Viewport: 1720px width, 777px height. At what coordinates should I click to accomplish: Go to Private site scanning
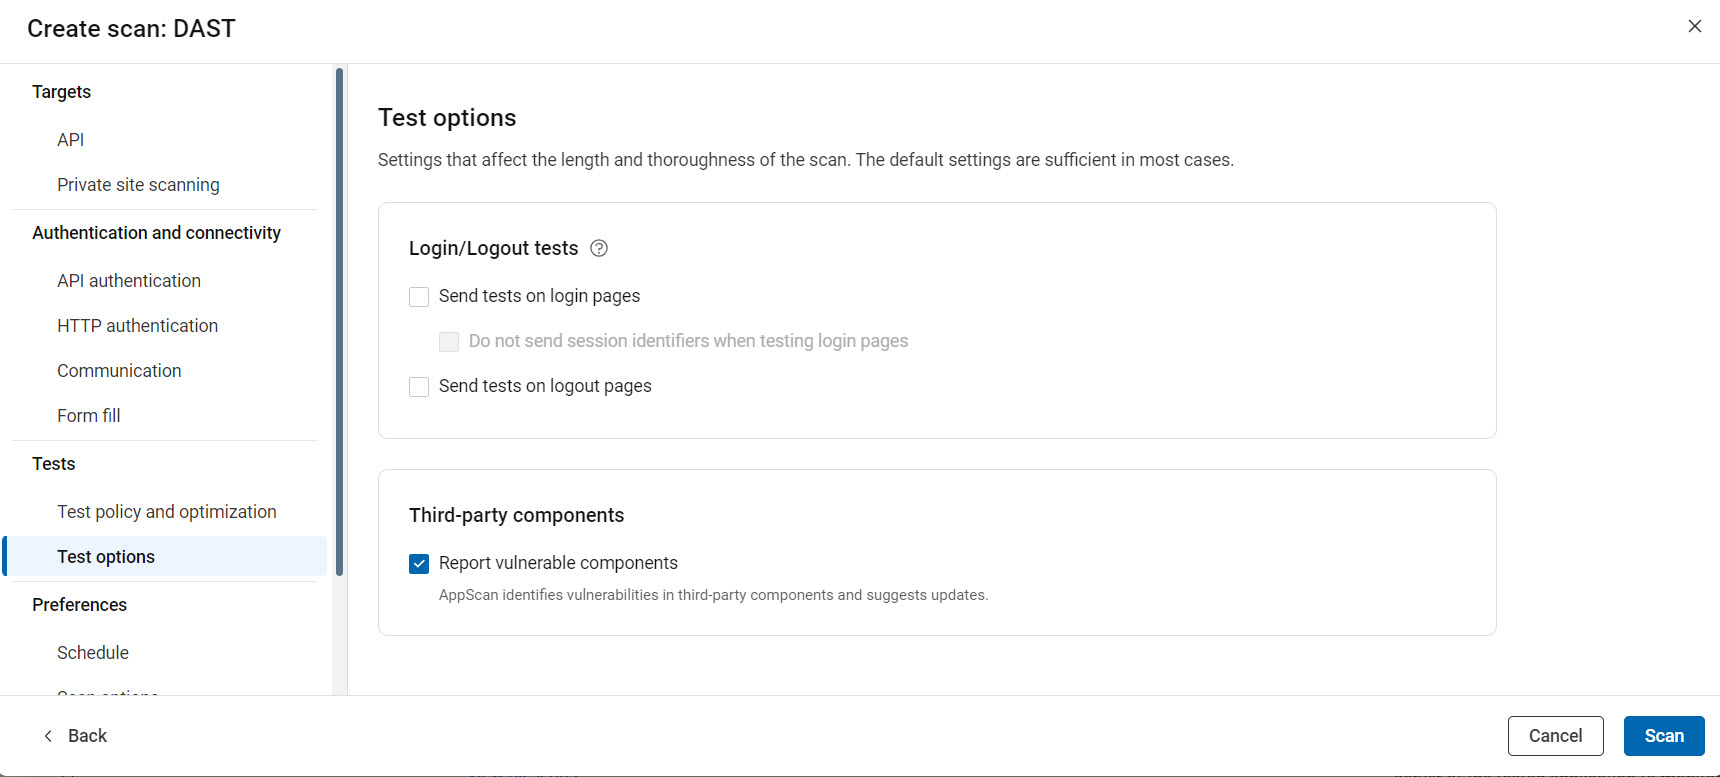(138, 185)
